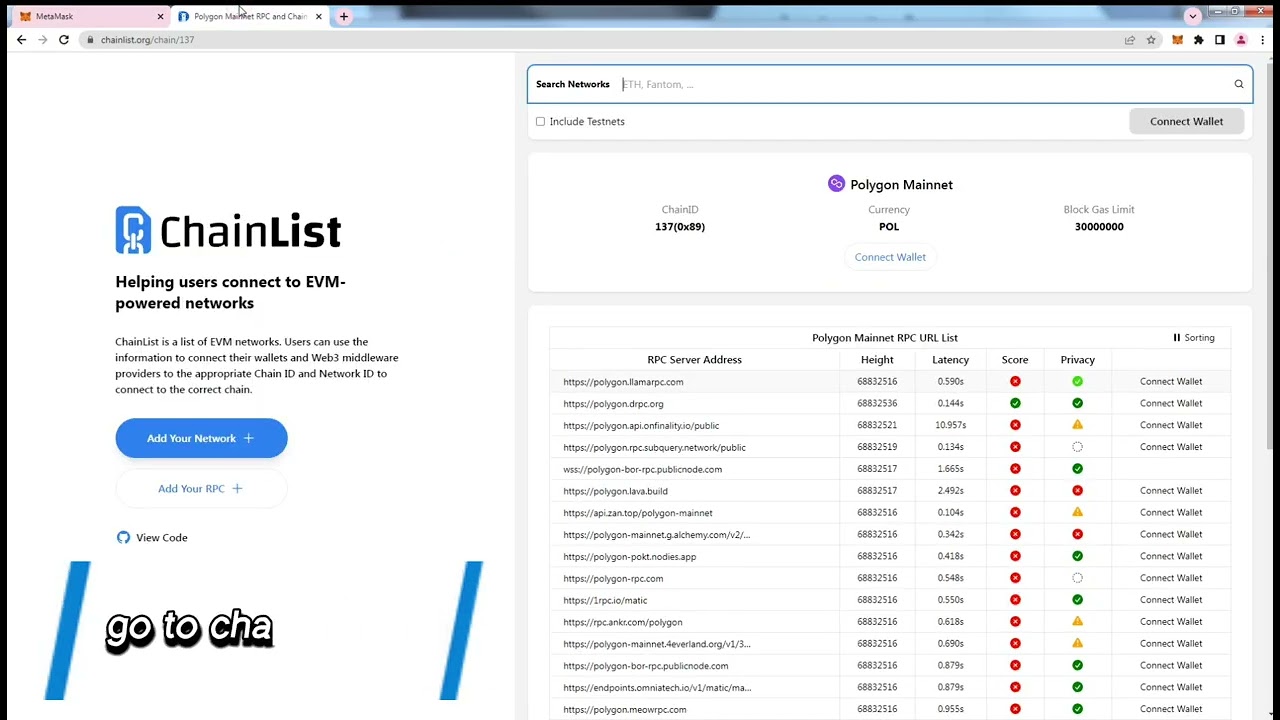Share this page via the share icon
Image resolution: width=1280 pixels, height=720 pixels.
coord(1130,40)
